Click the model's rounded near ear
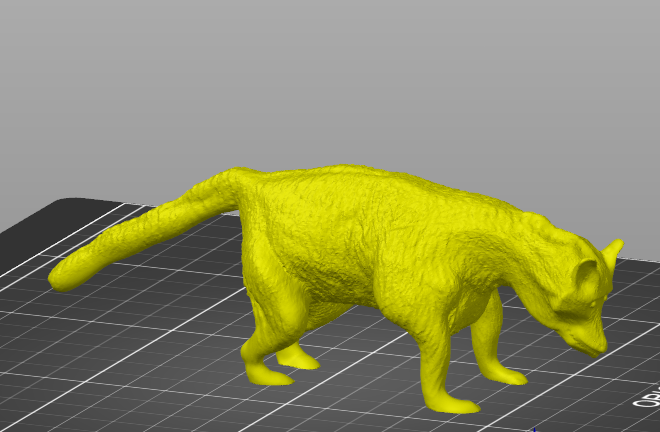660x432 pixels. [587, 276]
